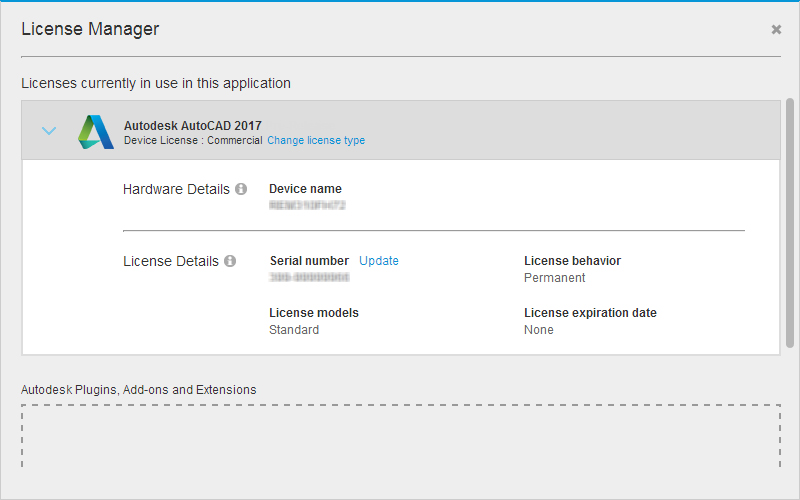The width and height of the screenshot is (800, 500).
Task: Click the Serial number label
Action: [x=309, y=261]
